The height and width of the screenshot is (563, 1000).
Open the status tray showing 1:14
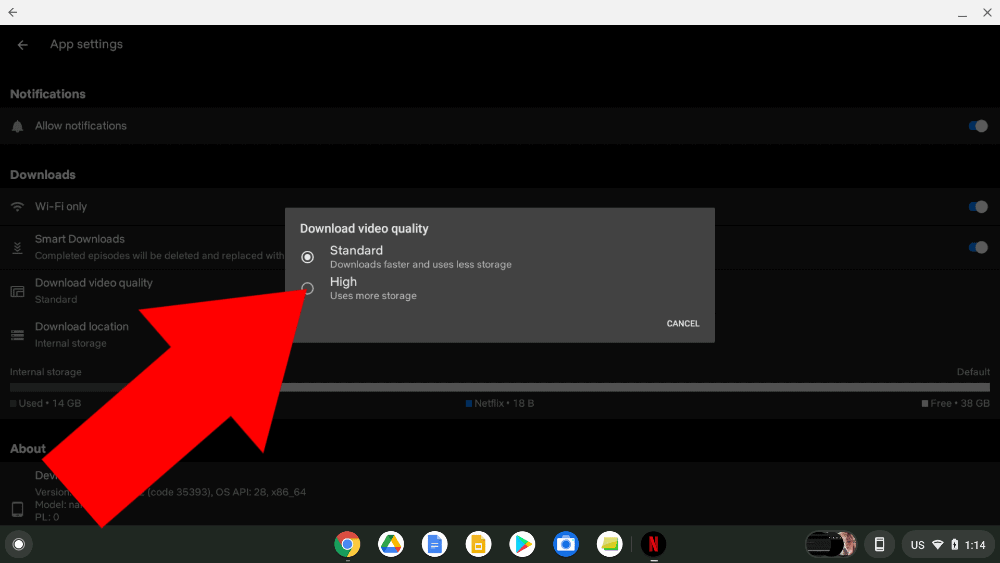948,545
